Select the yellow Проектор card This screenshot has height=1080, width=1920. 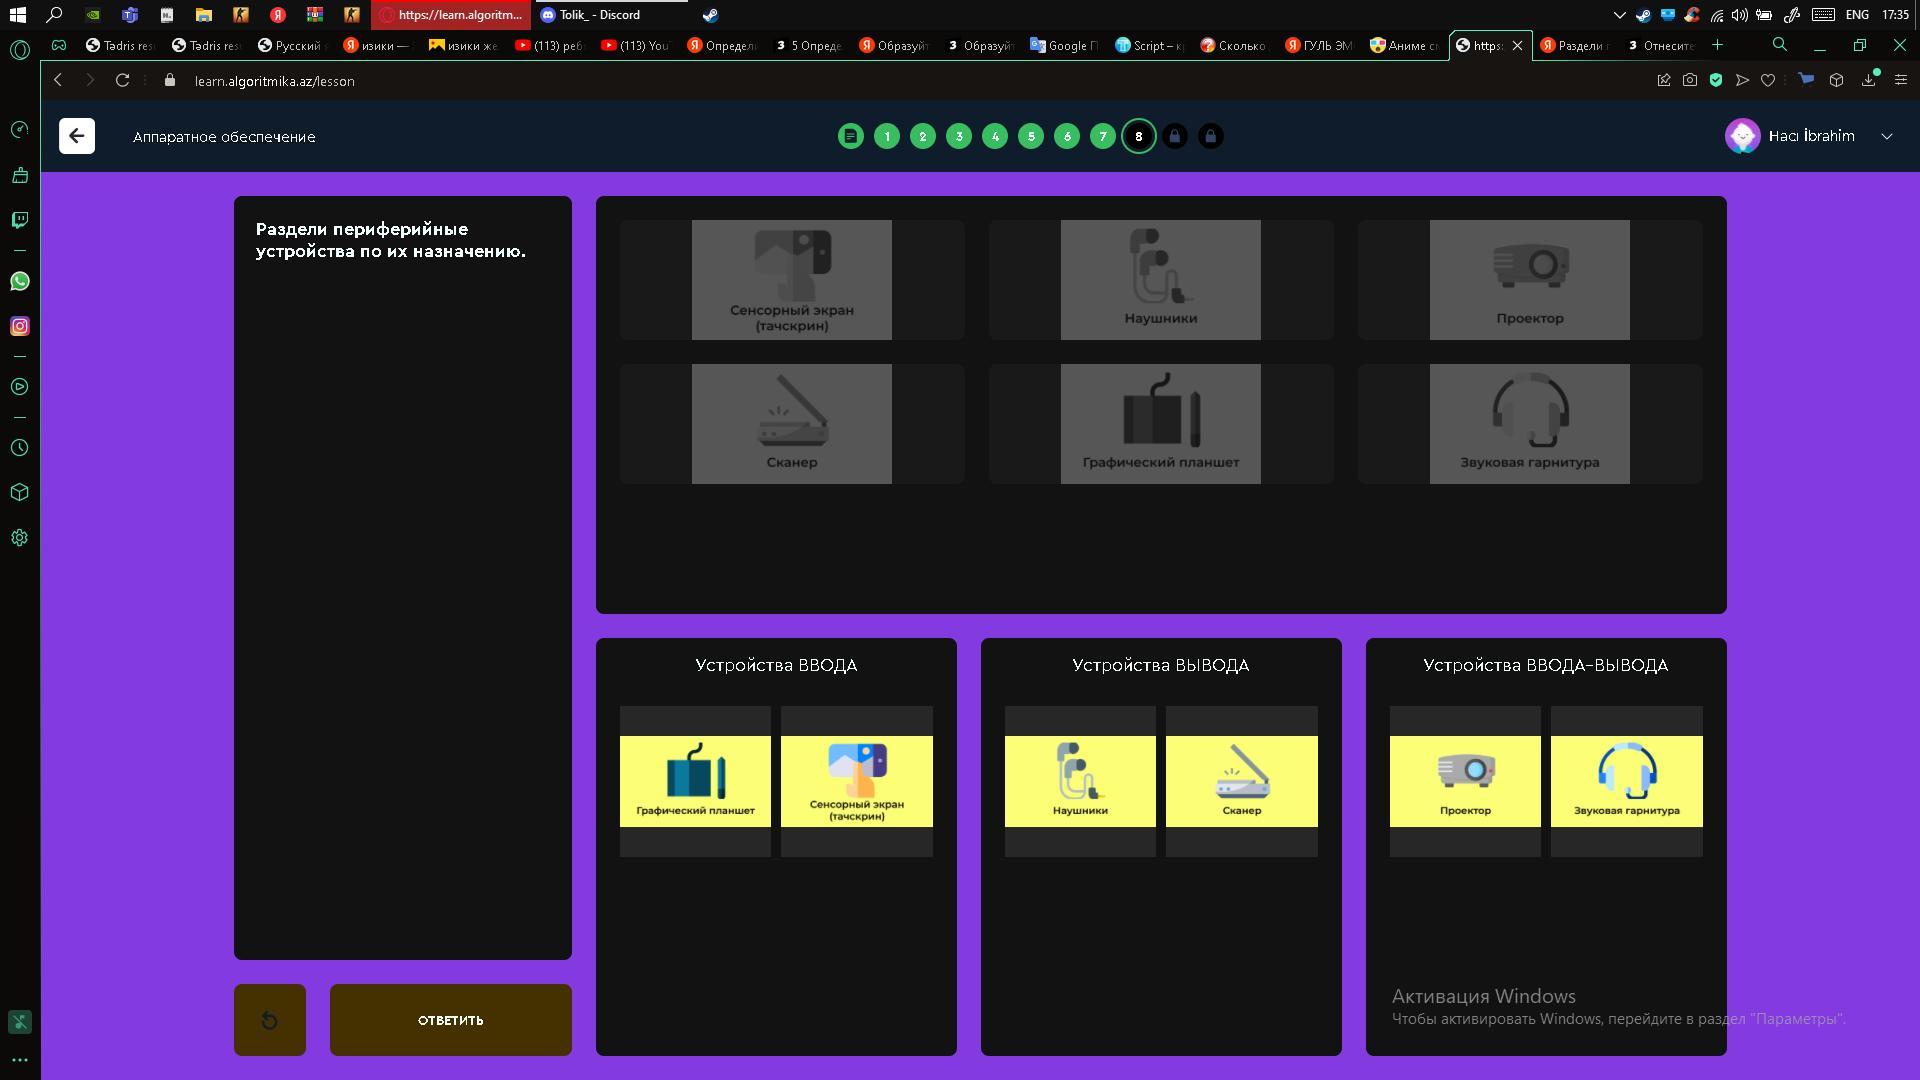pos(1465,781)
